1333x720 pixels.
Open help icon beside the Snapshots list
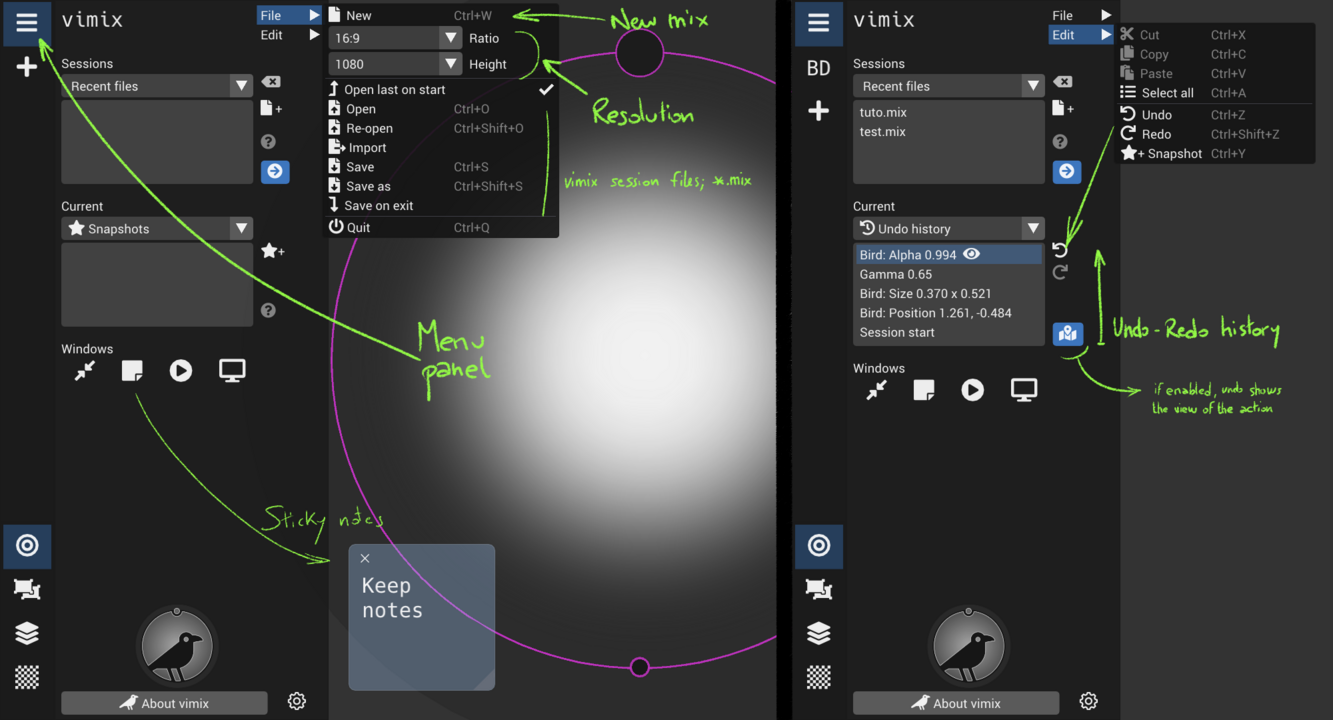pos(268,311)
